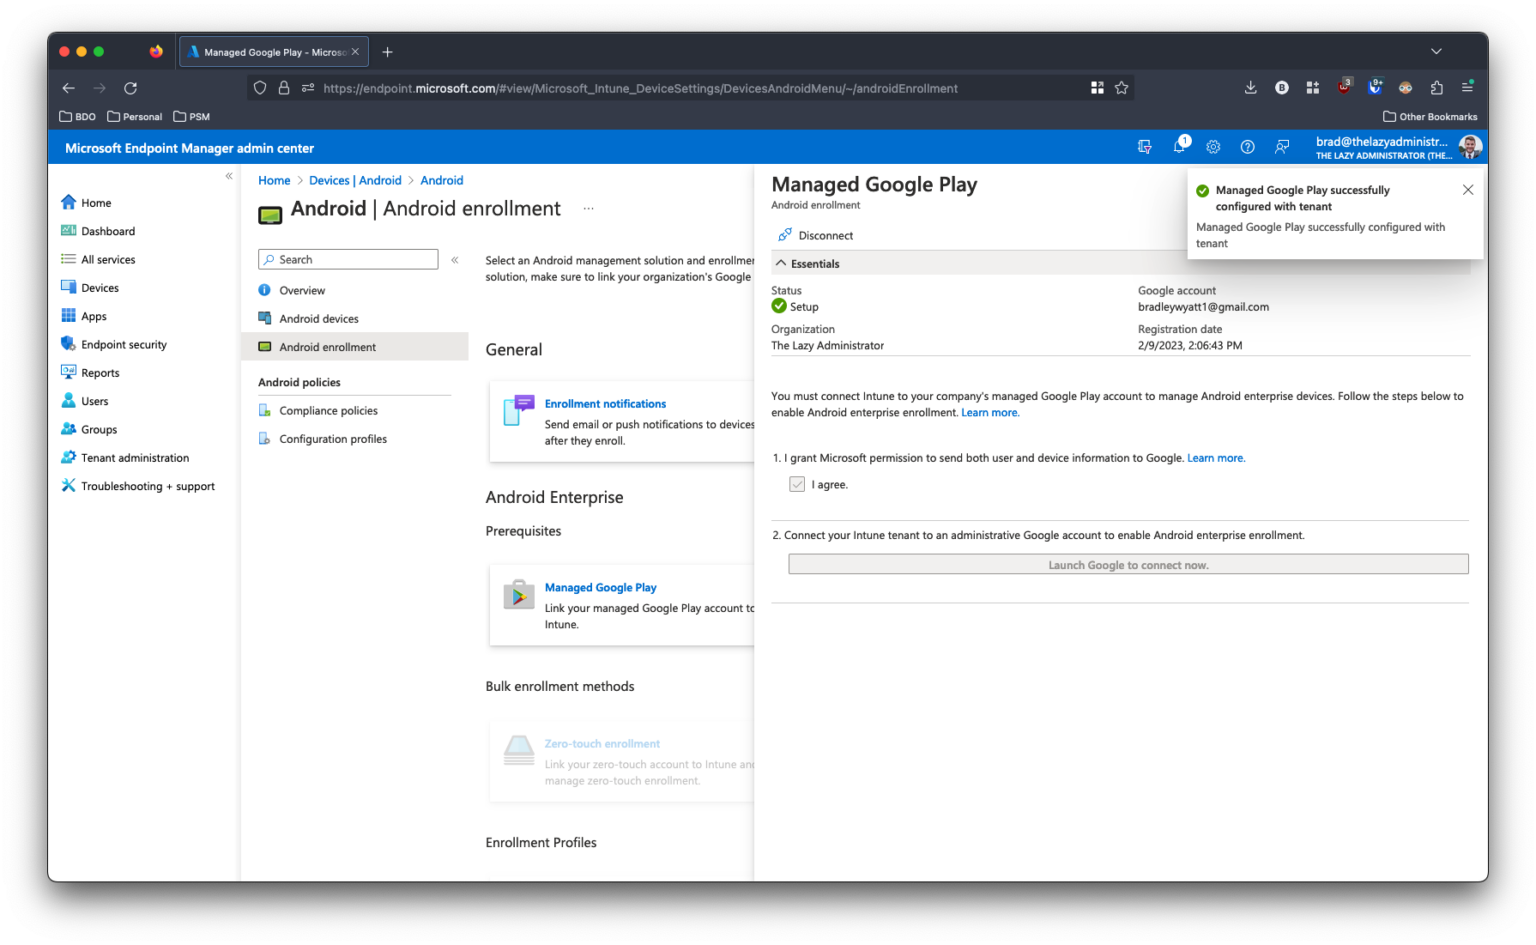Collapse the left navigation sidebar

[x=229, y=176]
